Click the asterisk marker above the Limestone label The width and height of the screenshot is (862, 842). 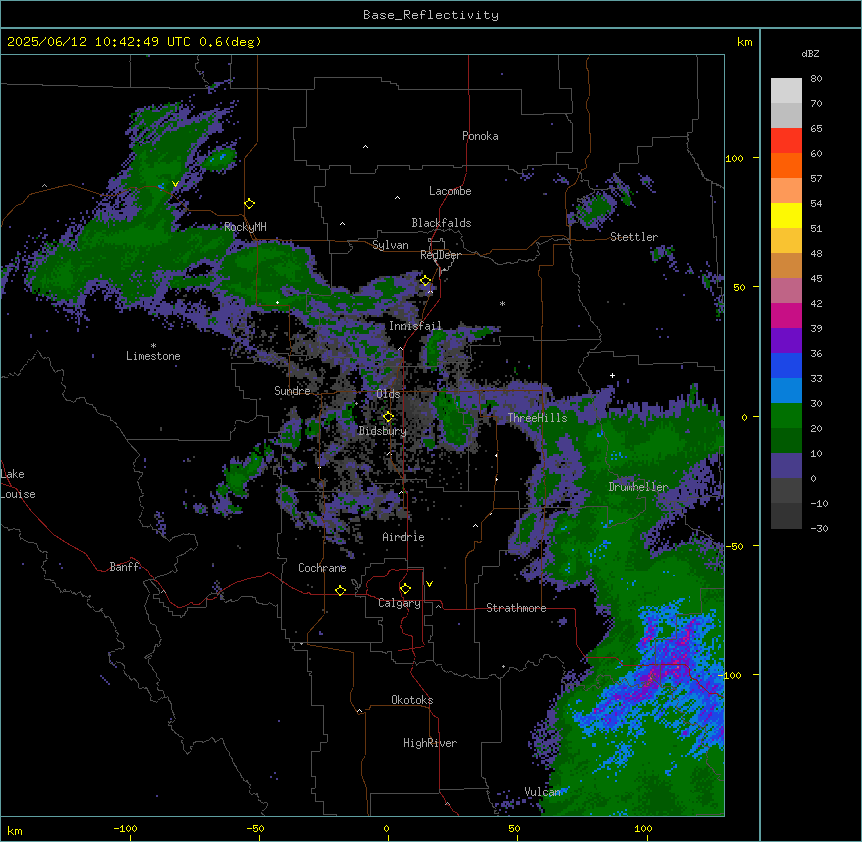pyautogui.click(x=153, y=346)
